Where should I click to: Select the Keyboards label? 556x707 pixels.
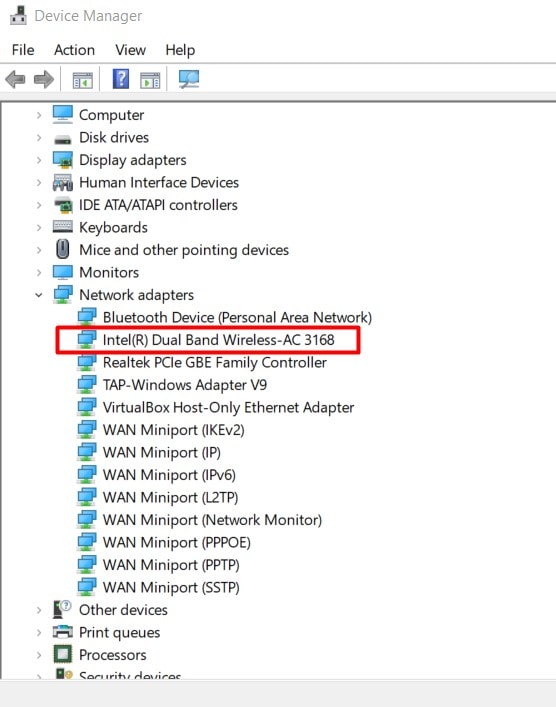pos(113,227)
